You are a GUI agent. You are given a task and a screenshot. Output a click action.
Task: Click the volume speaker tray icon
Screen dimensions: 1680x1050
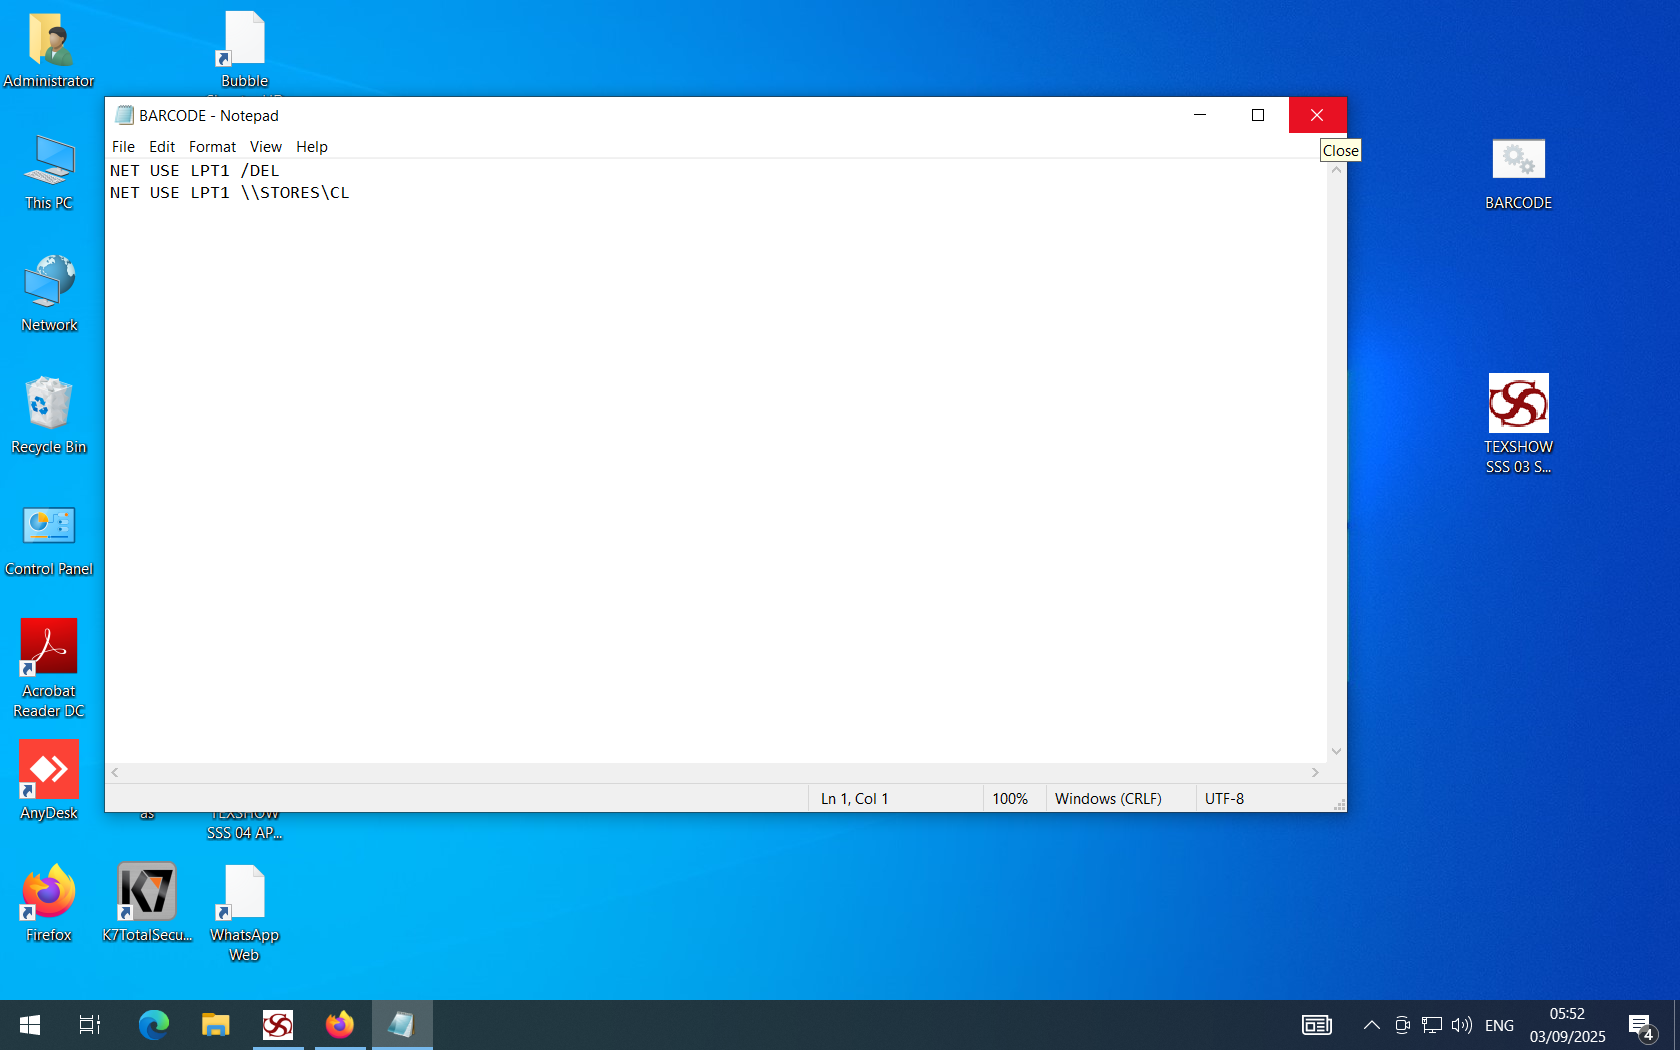(1461, 1025)
